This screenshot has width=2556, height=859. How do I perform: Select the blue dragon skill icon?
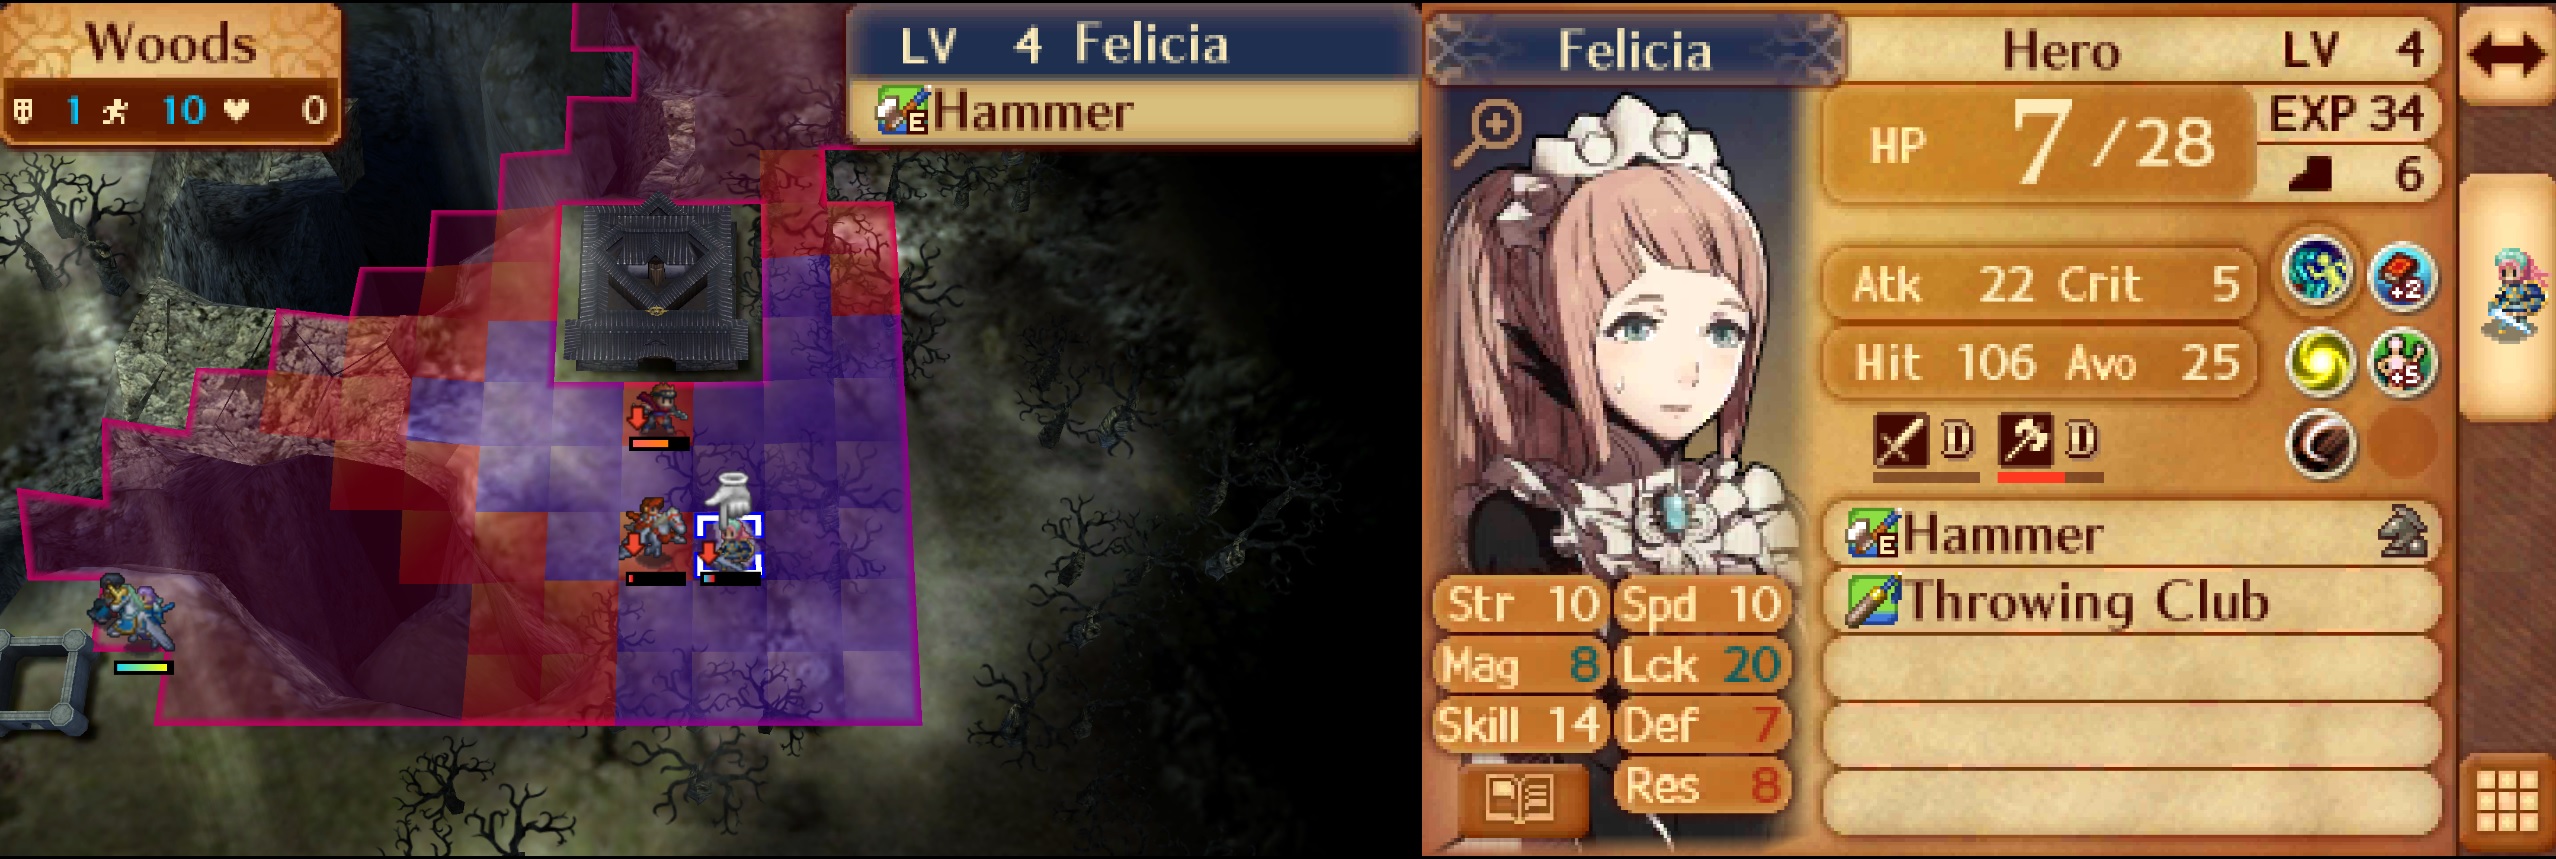pyautogui.click(x=2317, y=275)
